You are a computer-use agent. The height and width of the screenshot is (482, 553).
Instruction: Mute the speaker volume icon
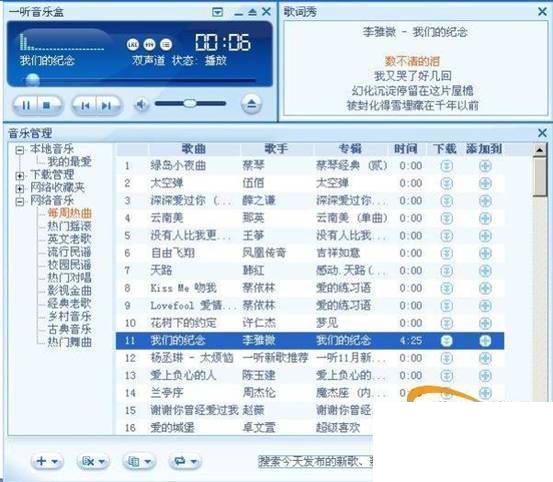tap(141, 104)
